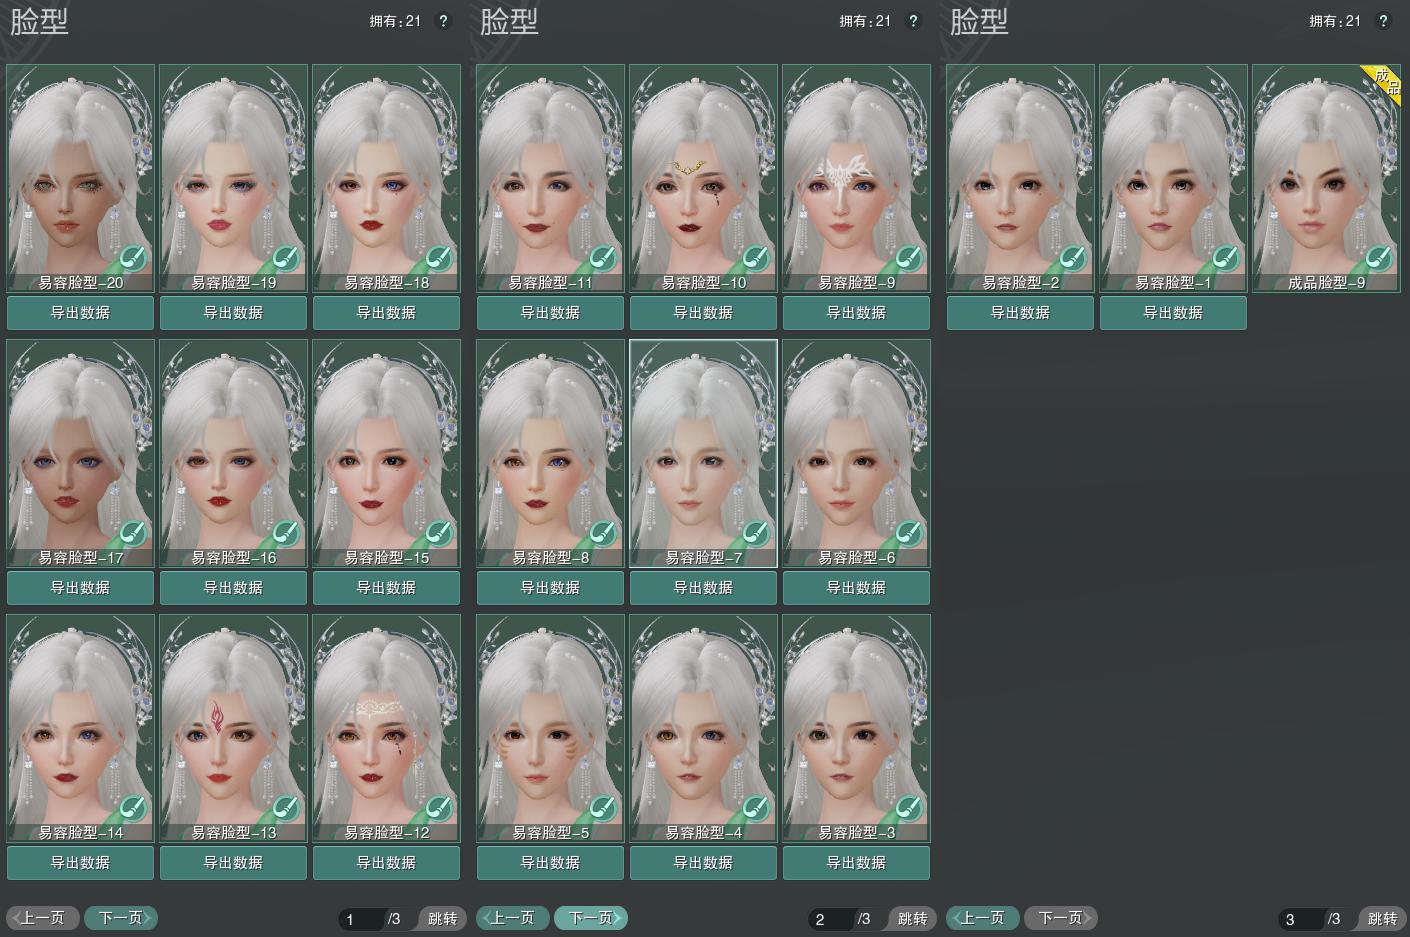Export data for 易容脸型-9
Viewport: 1410px width, 937px height.
coord(857,313)
